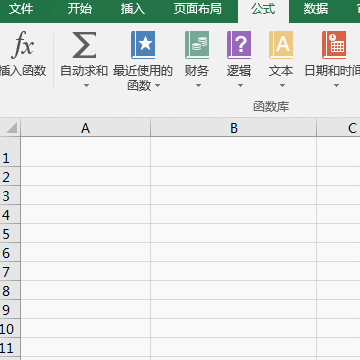360x360 pixels.
Task: Expand the 财务 dropdown arrow
Action: (198, 86)
